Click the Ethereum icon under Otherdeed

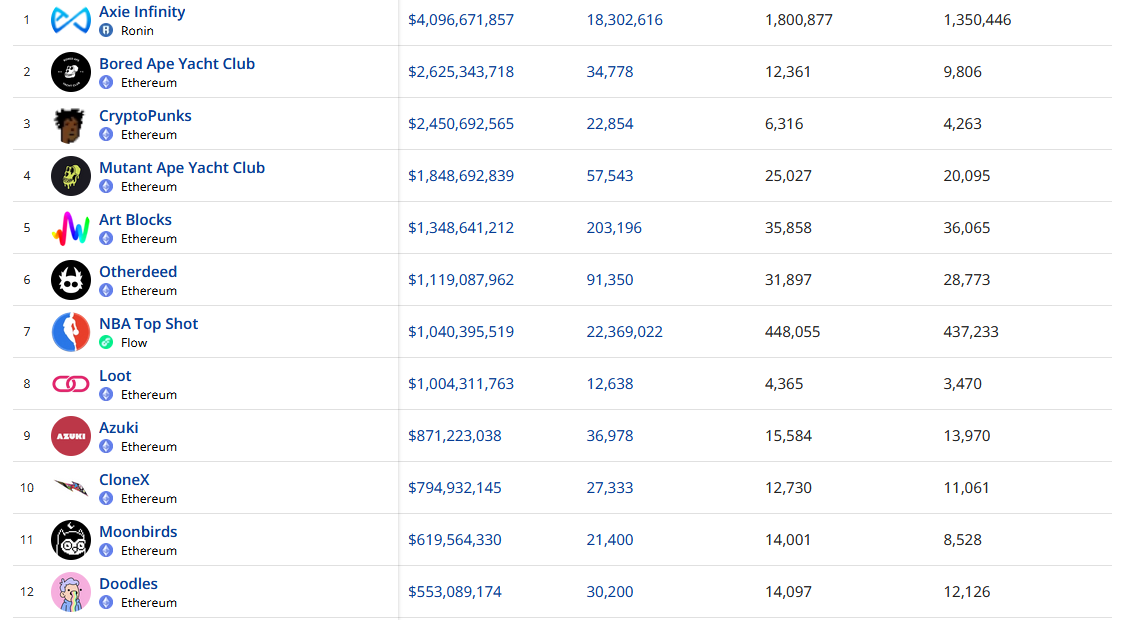click(x=106, y=291)
